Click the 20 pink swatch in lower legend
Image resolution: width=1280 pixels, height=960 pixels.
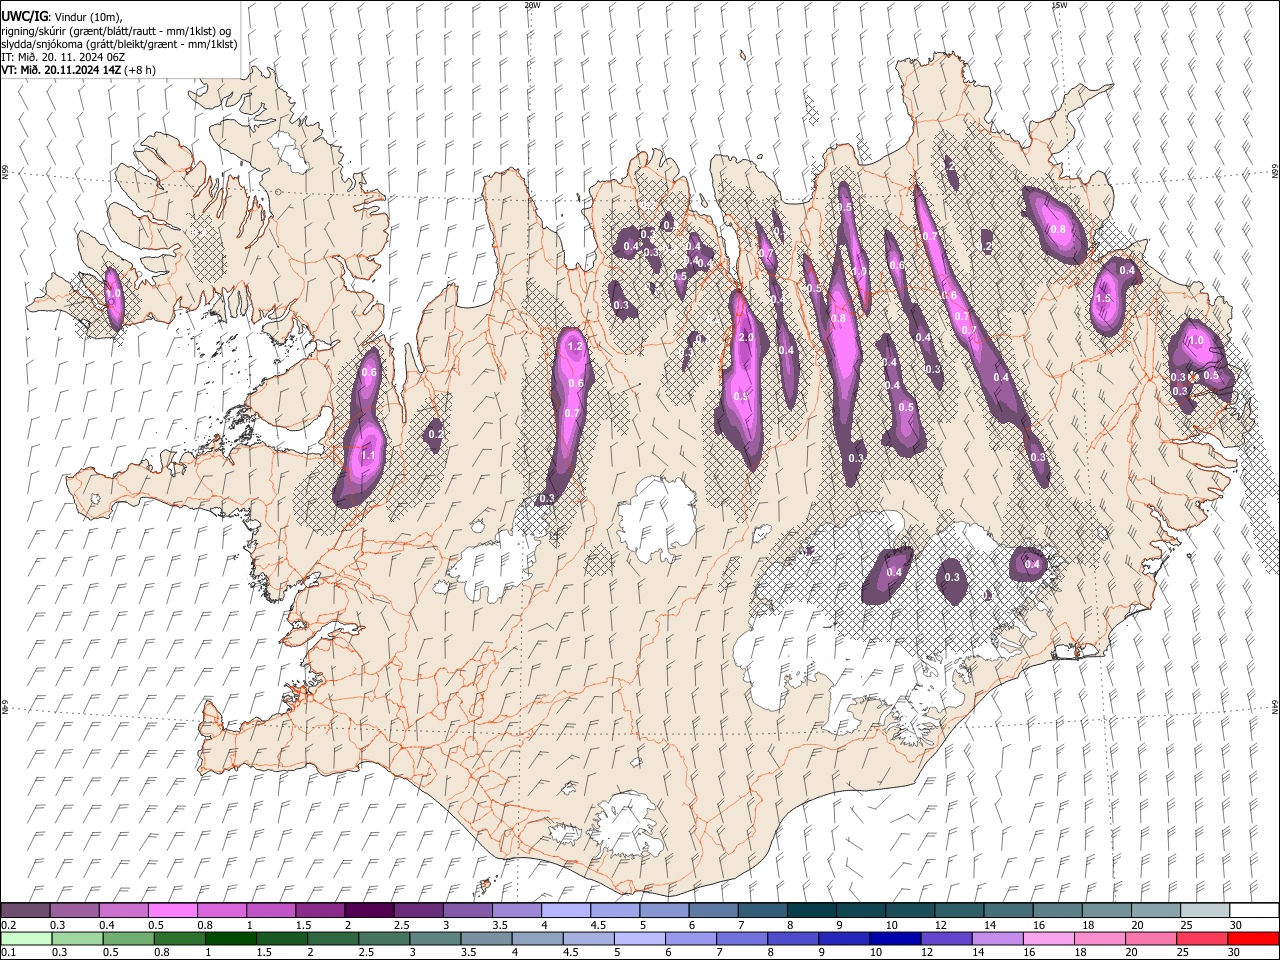pos(1149,938)
